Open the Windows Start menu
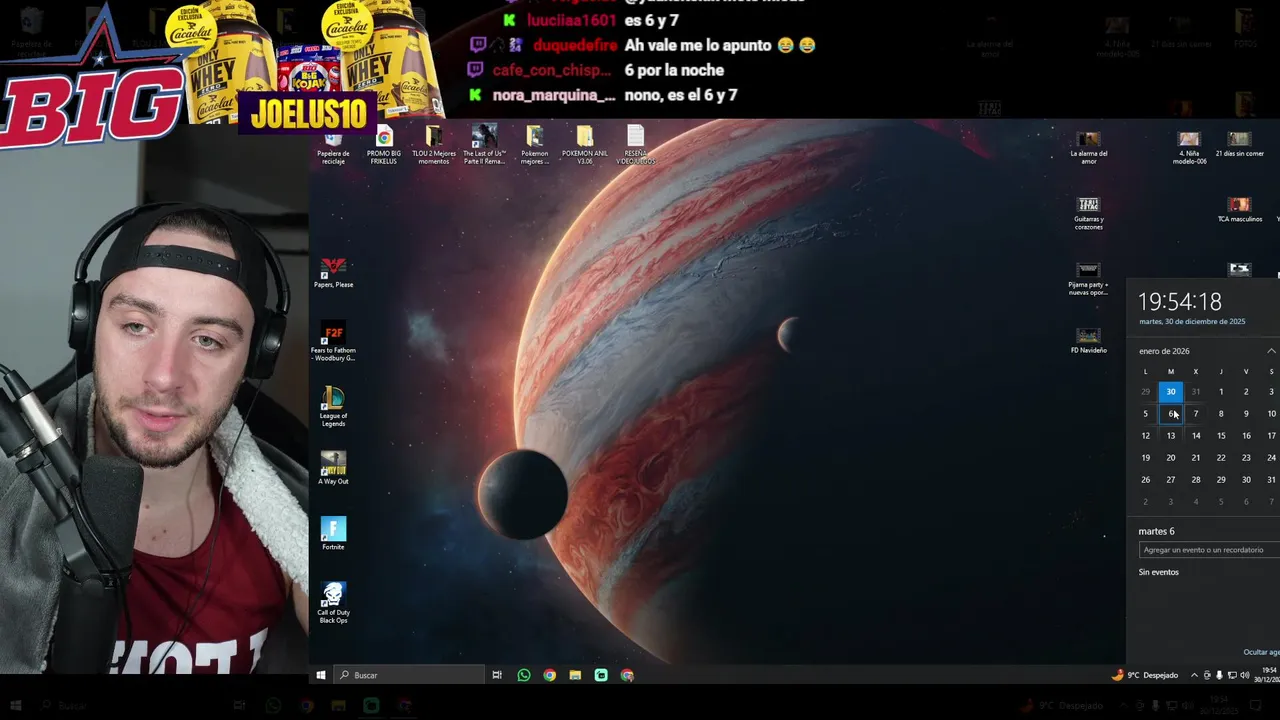Image resolution: width=1280 pixels, height=720 pixels. [x=321, y=675]
